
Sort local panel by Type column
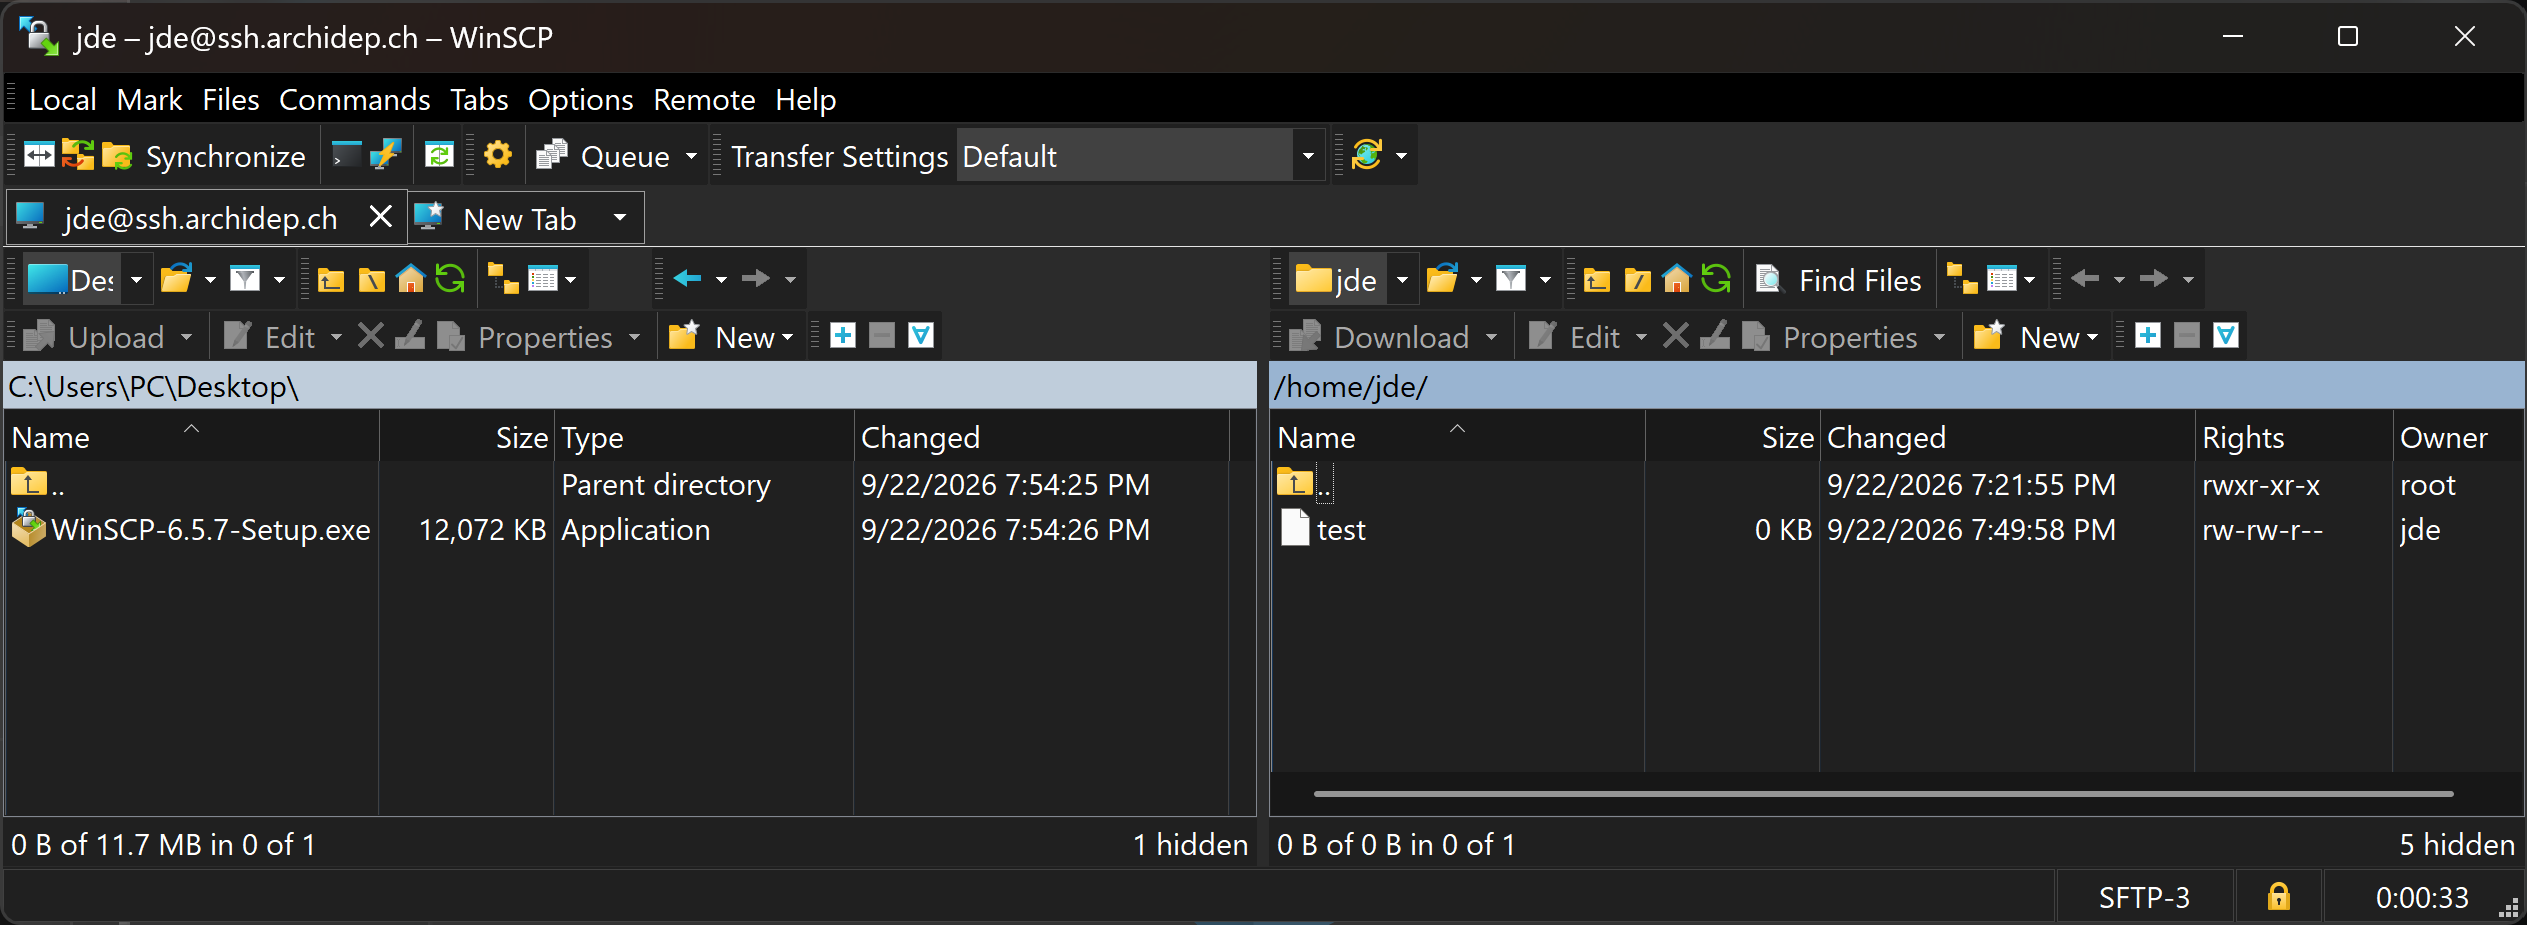pyautogui.click(x=703, y=437)
